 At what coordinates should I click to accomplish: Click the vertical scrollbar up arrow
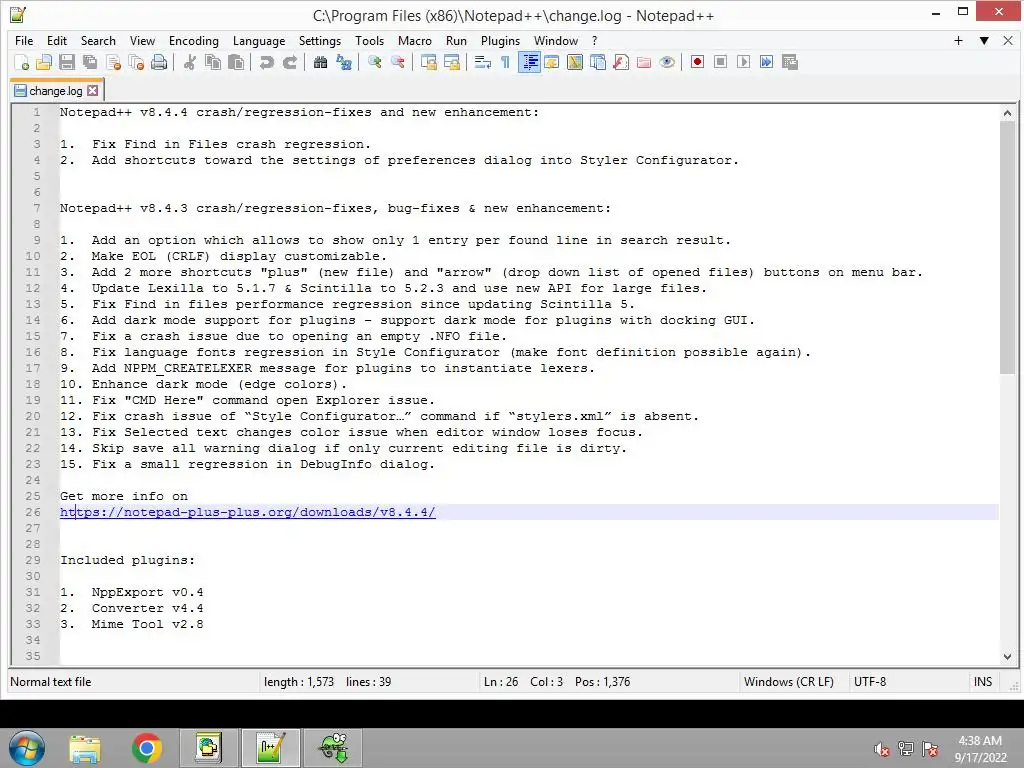1007,113
